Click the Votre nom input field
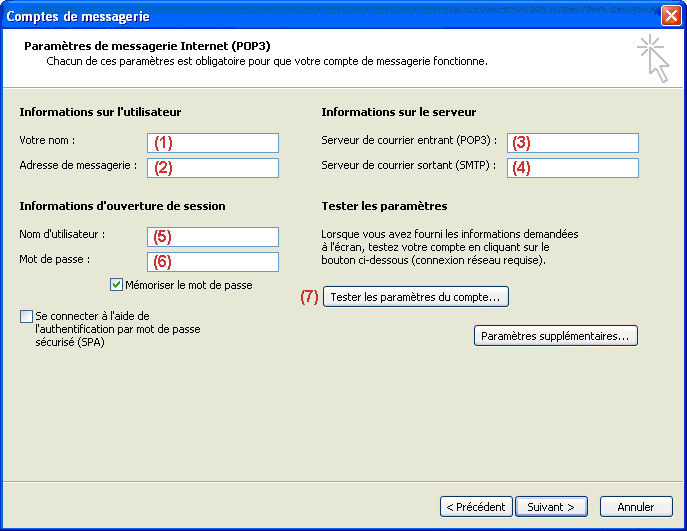 pyautogui.click(x=213, y=143)
